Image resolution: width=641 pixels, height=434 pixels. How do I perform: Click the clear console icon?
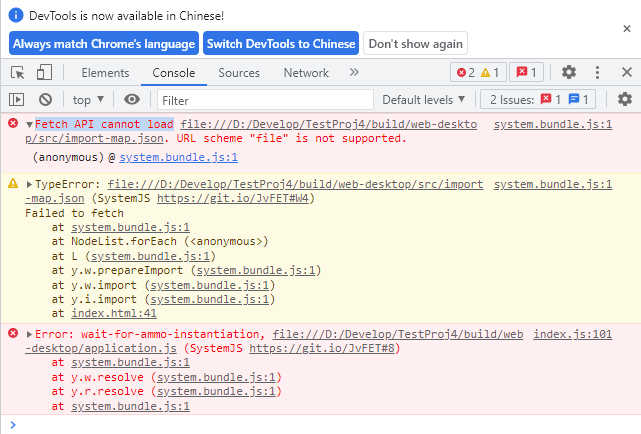(x=45, y=99)
